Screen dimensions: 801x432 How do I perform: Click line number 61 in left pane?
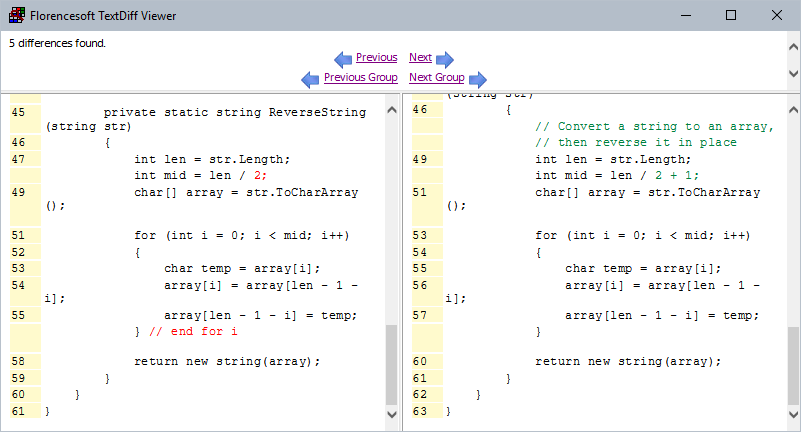pyautogui.click(x=18, y=411)
